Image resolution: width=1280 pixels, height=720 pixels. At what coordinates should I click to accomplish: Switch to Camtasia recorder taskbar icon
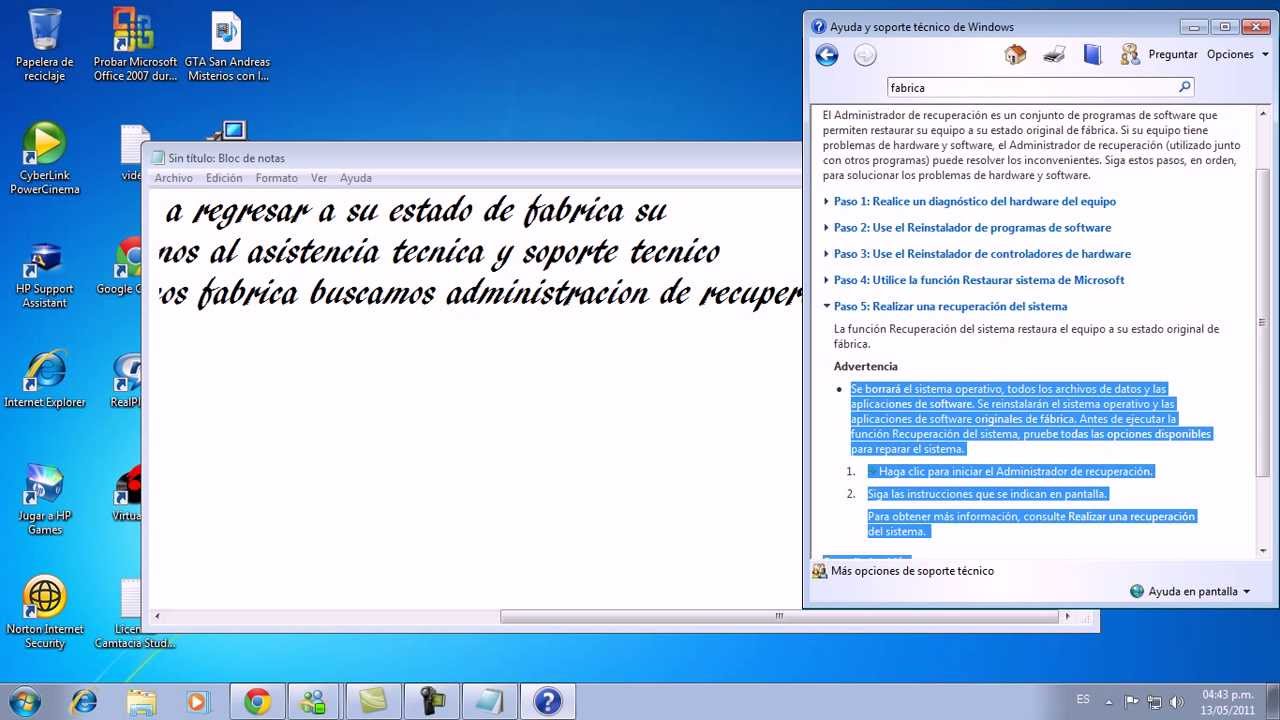431,702
